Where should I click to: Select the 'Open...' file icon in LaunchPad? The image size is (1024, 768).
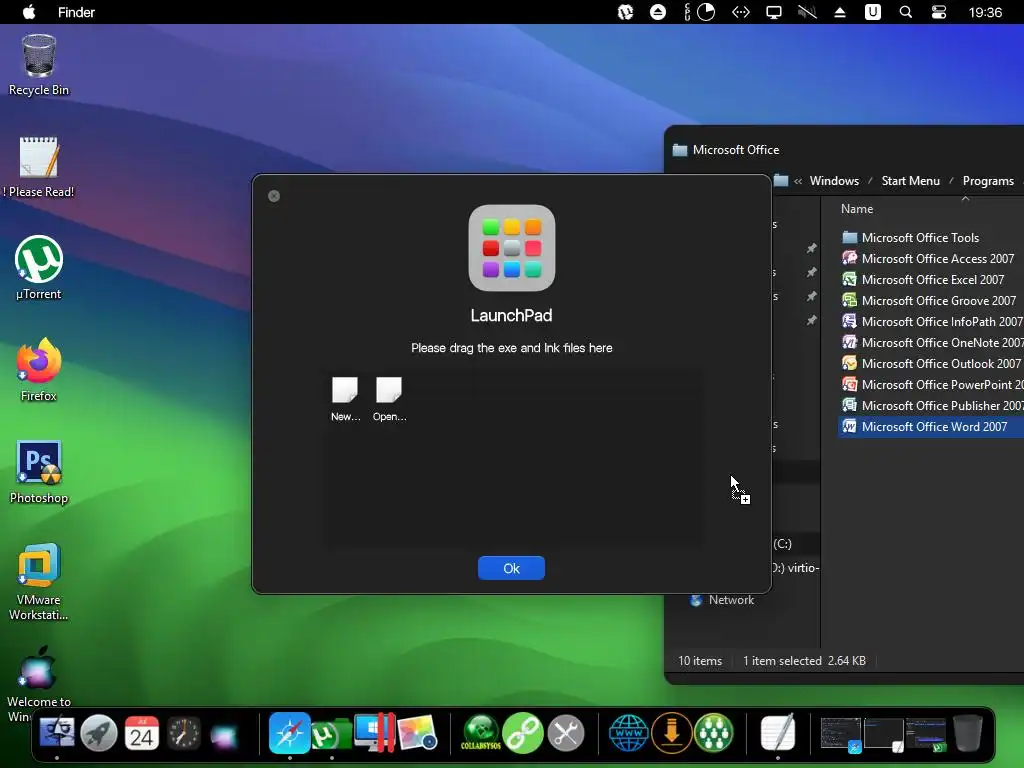click(389, 399)
